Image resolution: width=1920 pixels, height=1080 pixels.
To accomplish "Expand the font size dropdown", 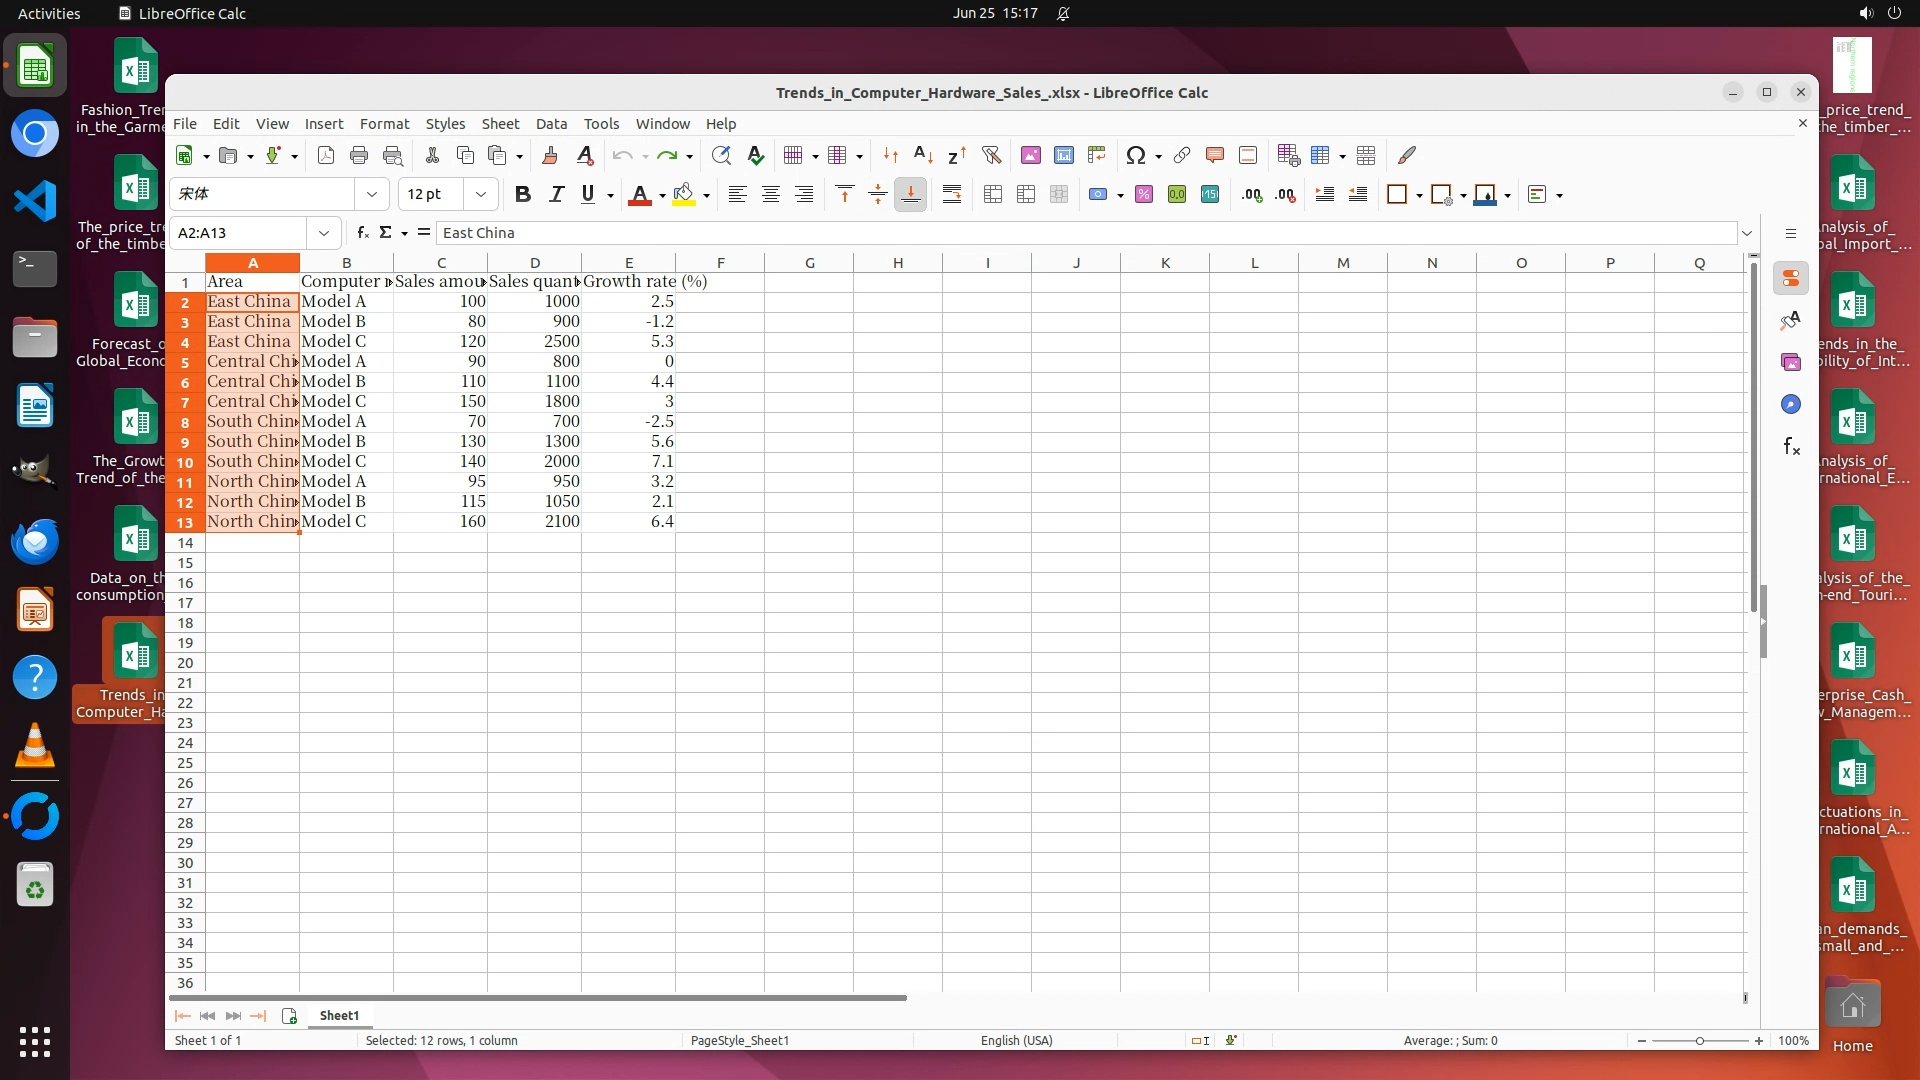I will [x=481, y=194].
